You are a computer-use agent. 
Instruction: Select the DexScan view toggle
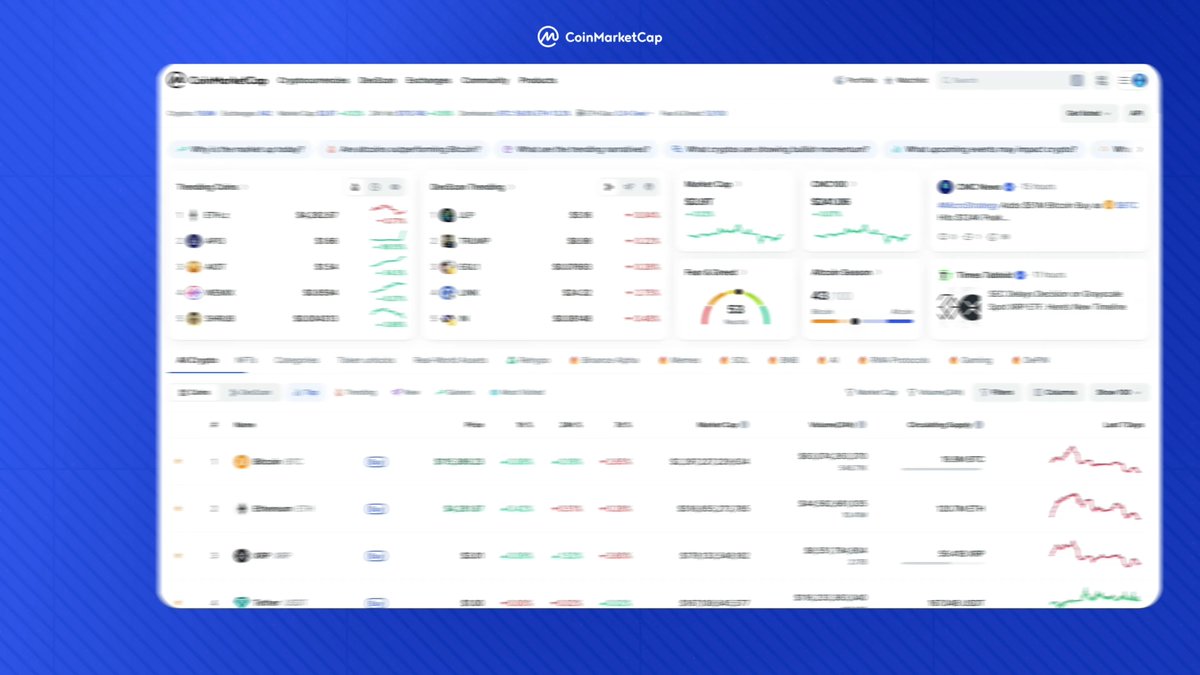[x=250, y=393]
